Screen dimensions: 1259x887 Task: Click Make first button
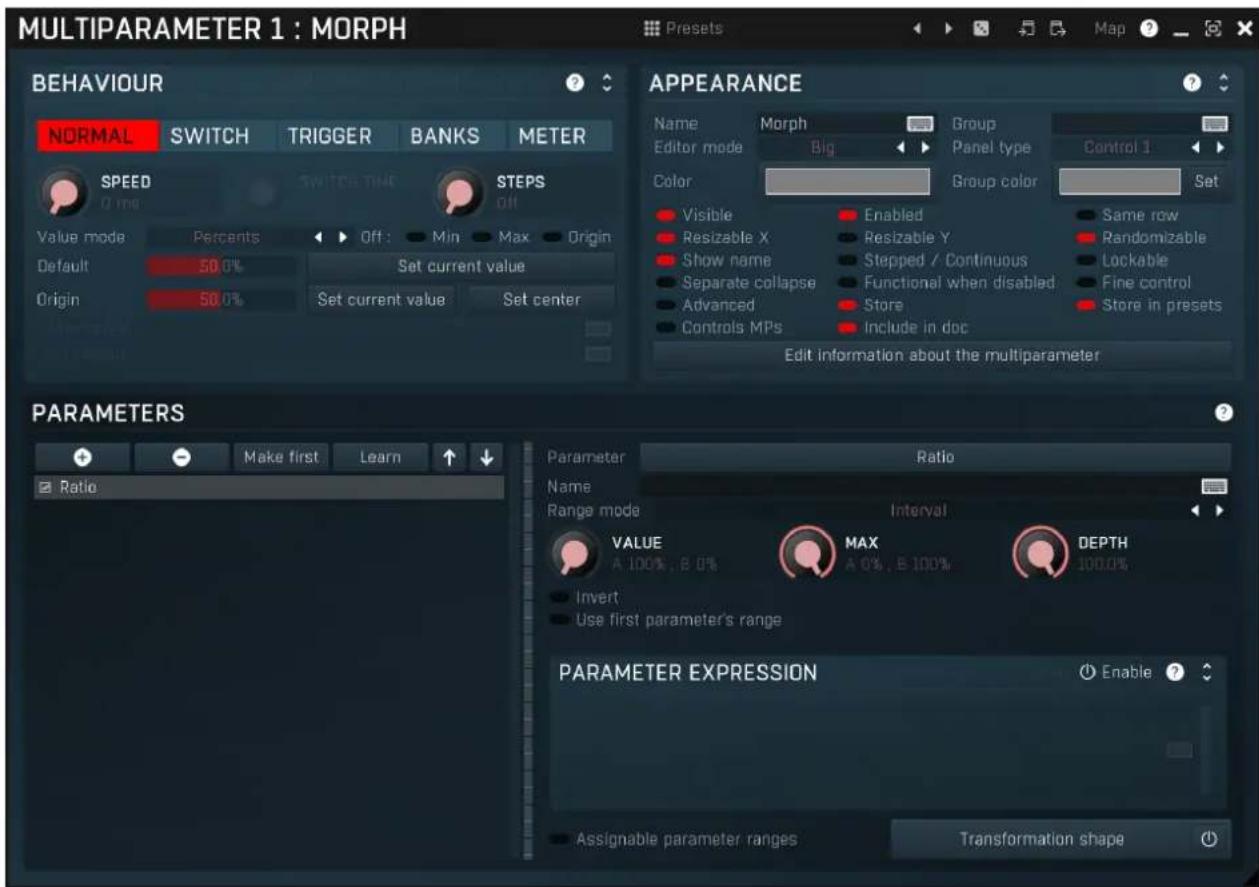[282, 457]
